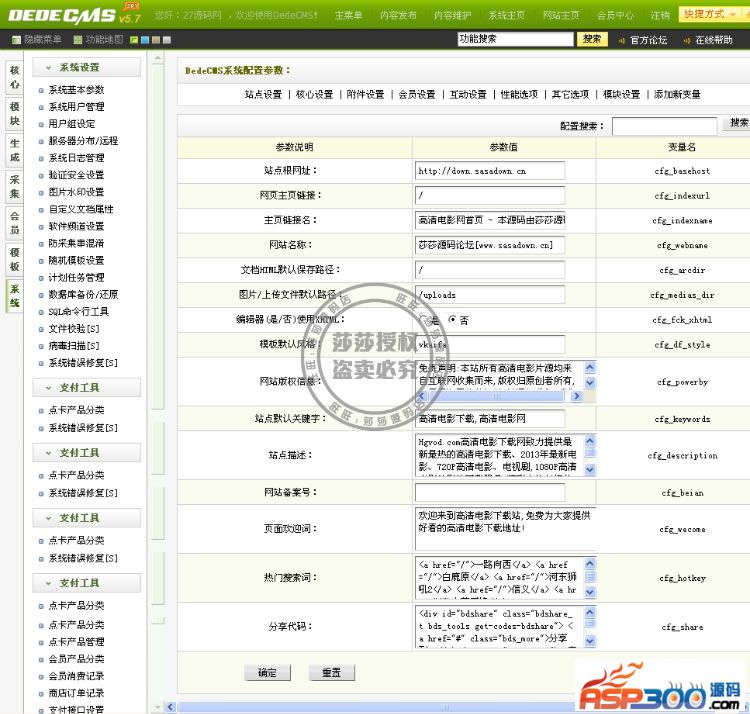Open 系统基本参数 in sidebar

tap(76, 90)
